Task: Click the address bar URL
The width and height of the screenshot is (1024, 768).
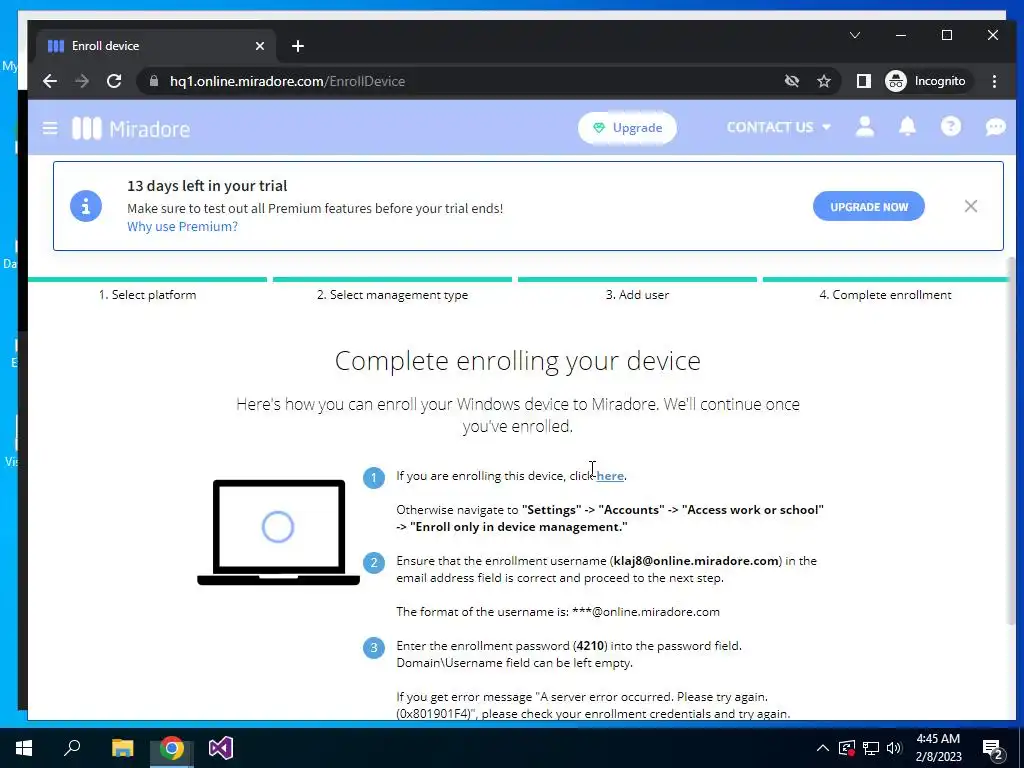Action: point(287,81)
